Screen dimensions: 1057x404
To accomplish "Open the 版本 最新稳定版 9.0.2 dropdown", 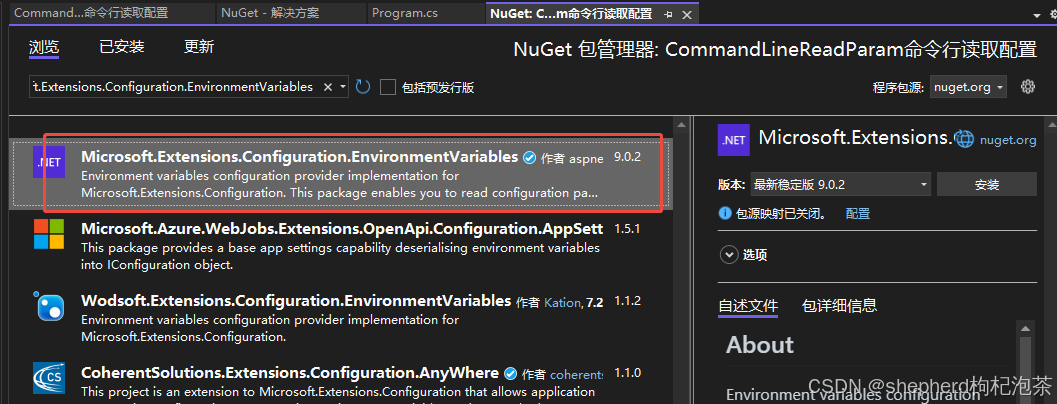I will 841,184.
